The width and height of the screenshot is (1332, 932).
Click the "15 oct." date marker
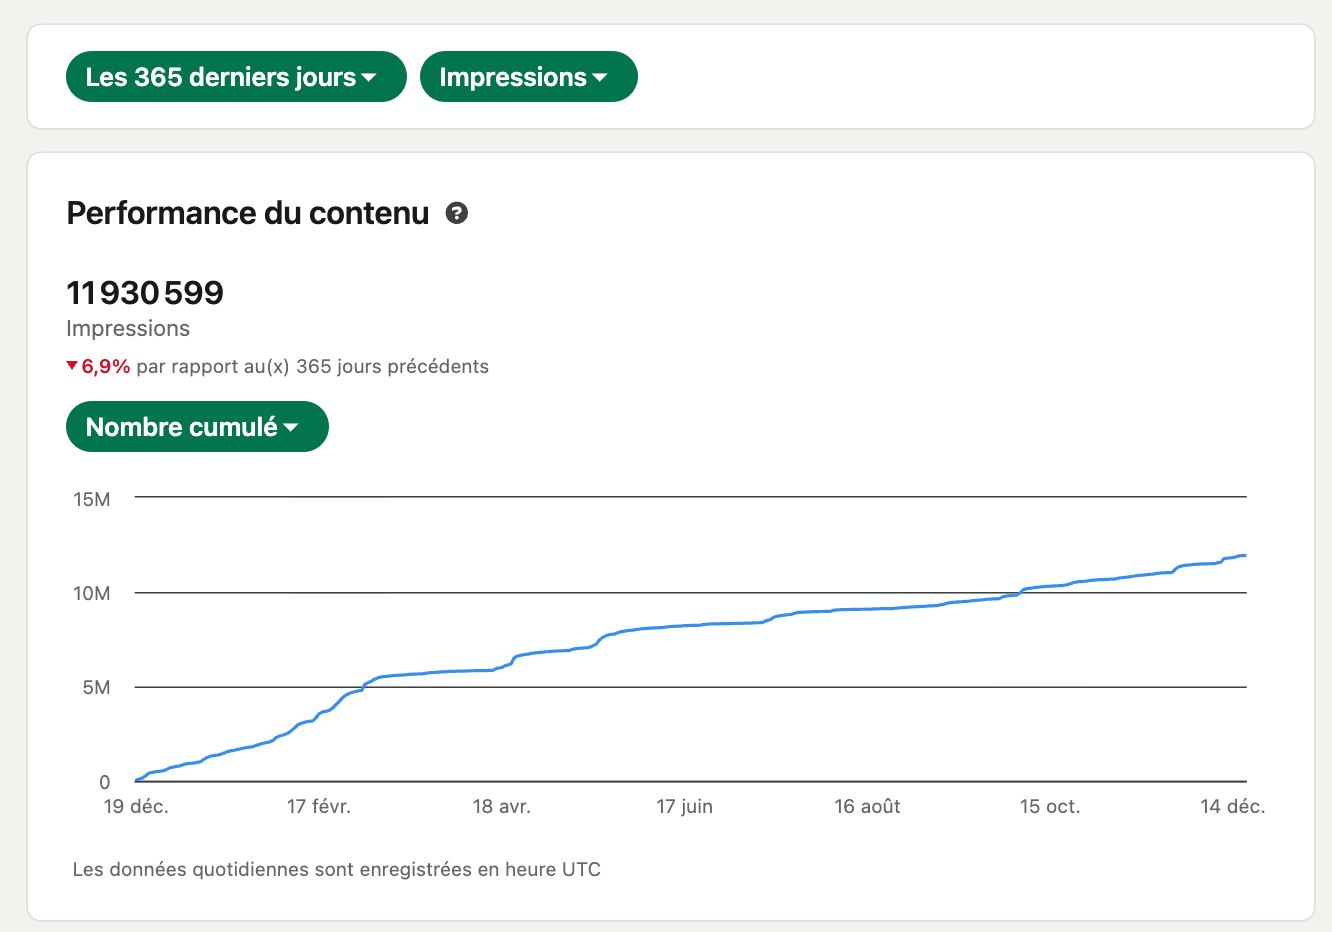click(1050, 807)
